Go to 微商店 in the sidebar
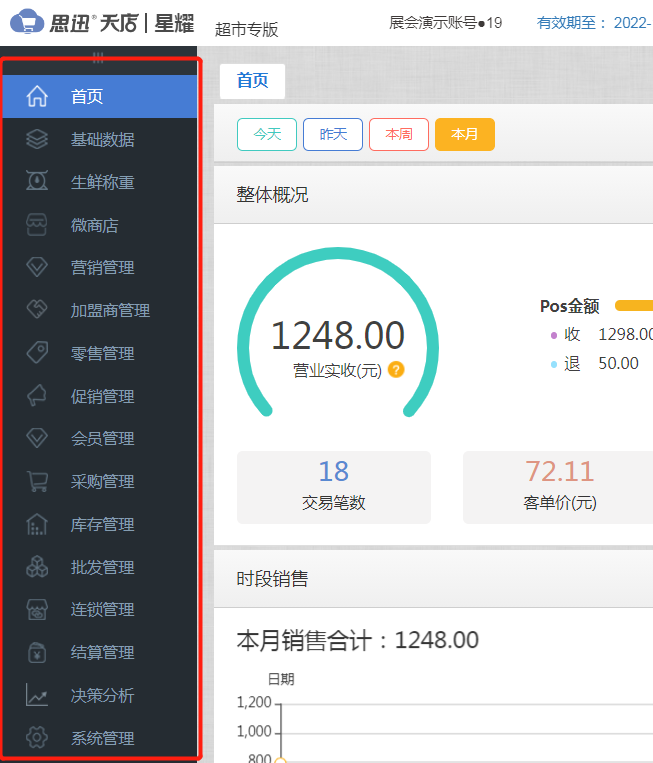This screenshot has height=763, width=653. 100,225
